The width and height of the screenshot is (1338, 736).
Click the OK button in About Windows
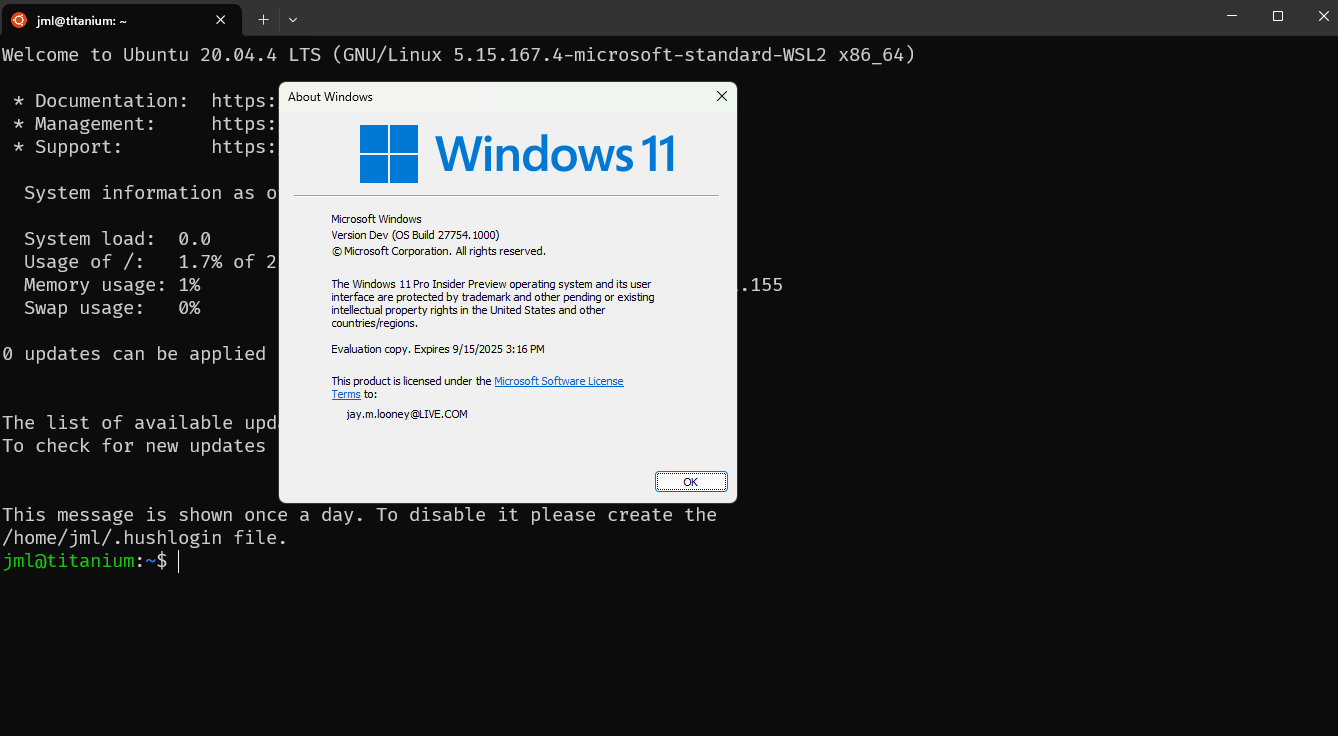(691, 482)
